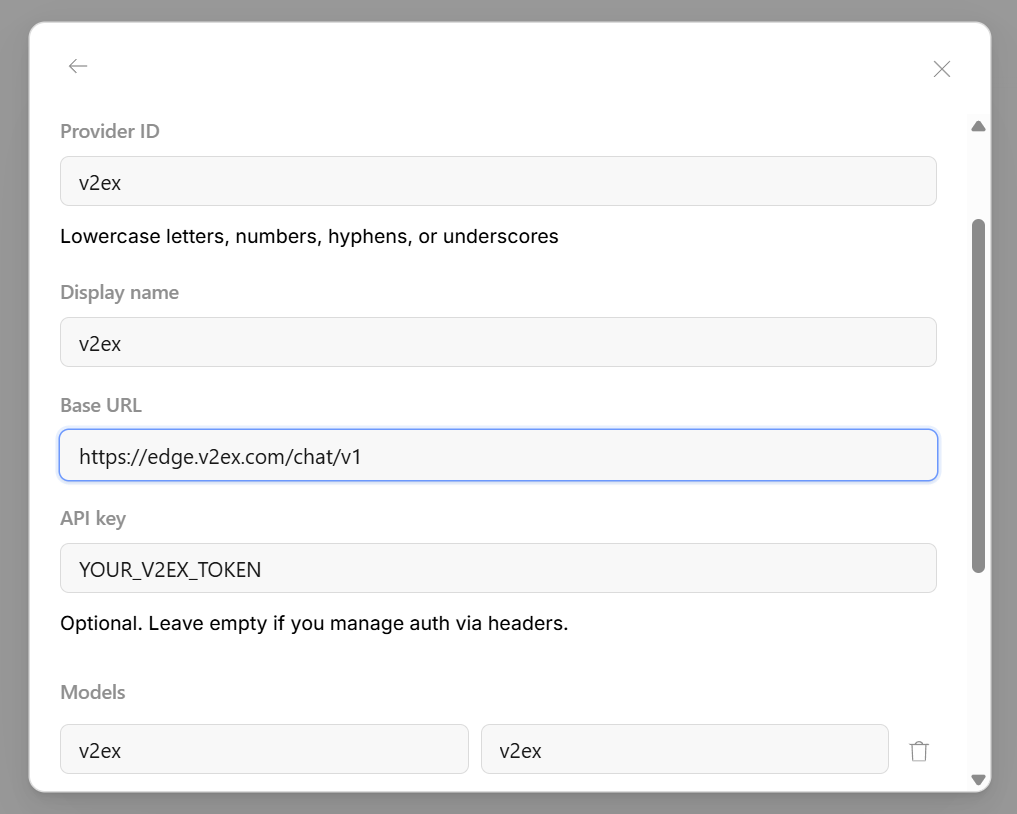Screen dimensions: 1017x814
Task: Click into the Base URL field
Action: [x=498, y=455]
